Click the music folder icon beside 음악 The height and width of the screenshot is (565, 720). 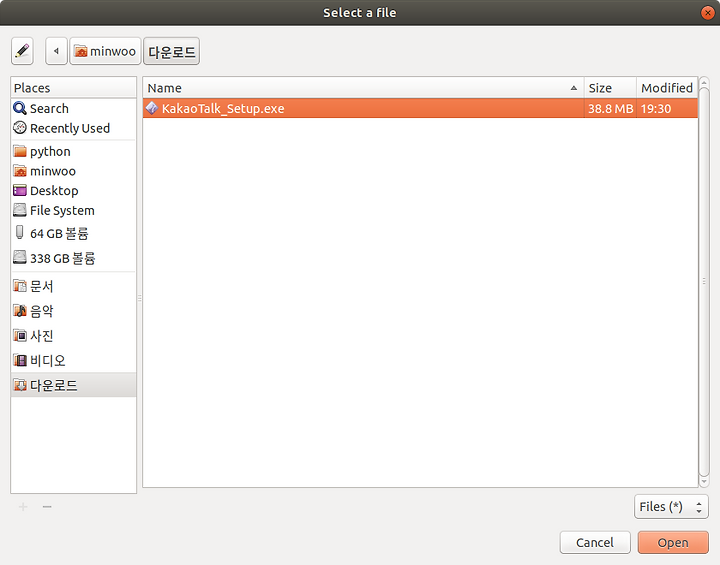(20, 311)
